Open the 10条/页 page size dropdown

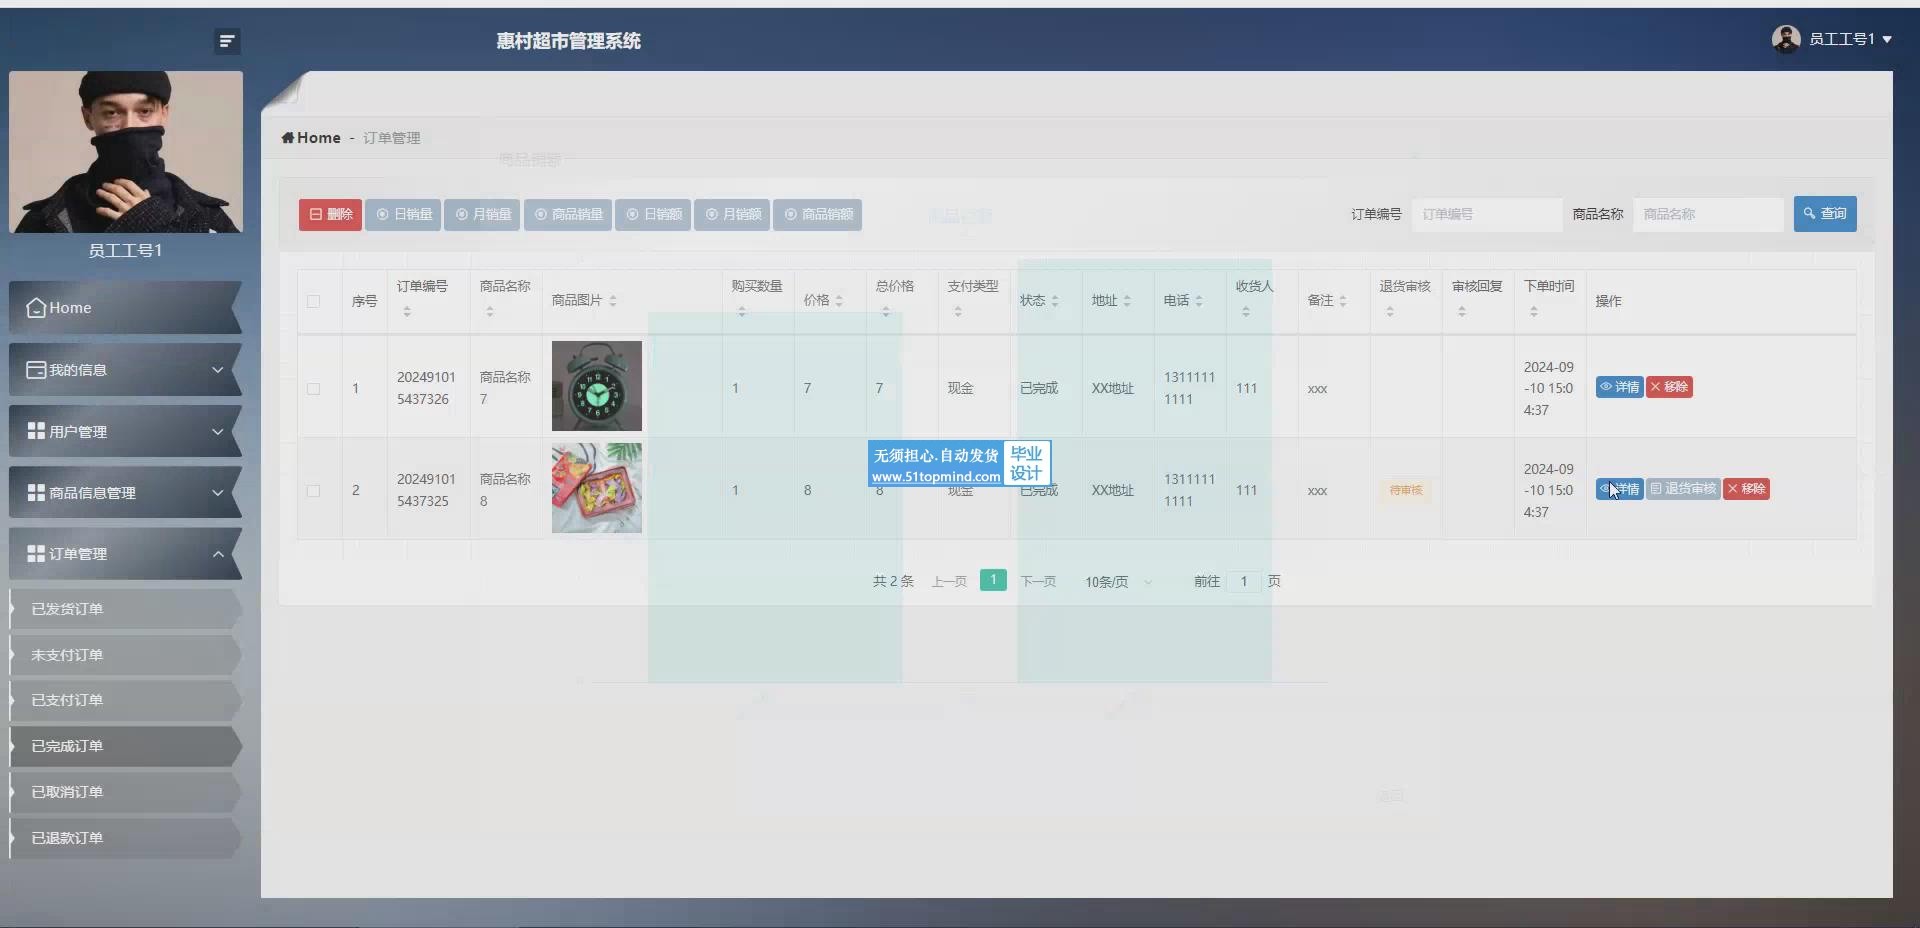pyautogui.click(x=1117, y=582)
